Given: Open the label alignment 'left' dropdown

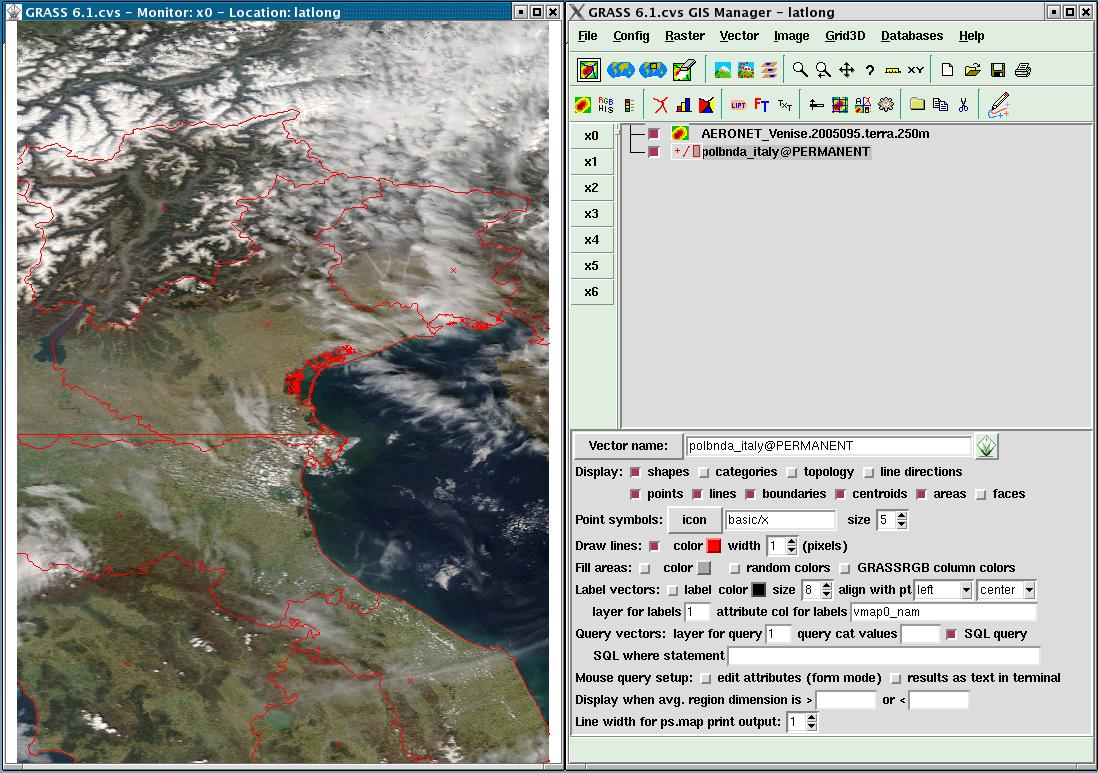Looking at the screenshot, I should pos(965,590).
